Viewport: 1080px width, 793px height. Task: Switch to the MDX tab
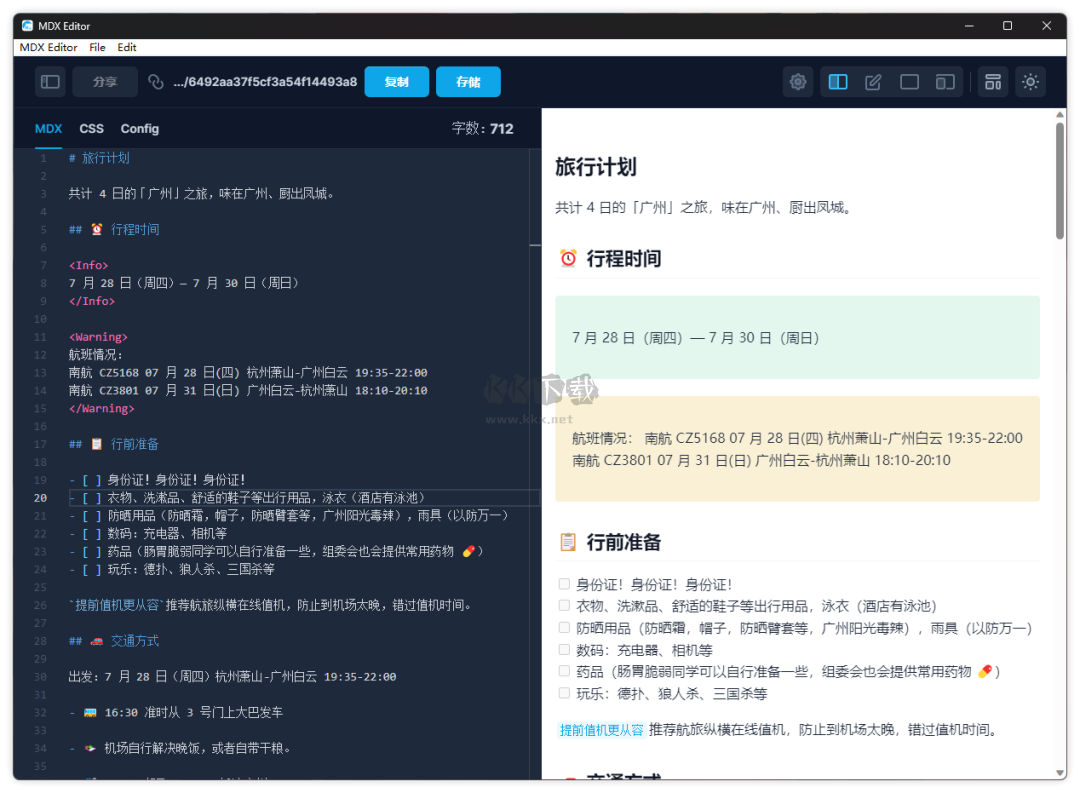(48, 129)
